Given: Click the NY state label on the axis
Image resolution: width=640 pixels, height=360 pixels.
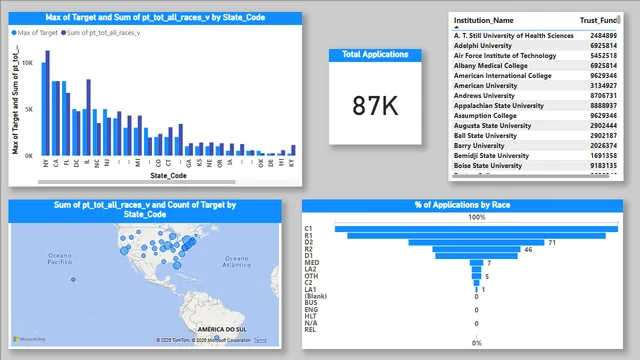Looking at the screenshot, I should [x=45, y=163].
